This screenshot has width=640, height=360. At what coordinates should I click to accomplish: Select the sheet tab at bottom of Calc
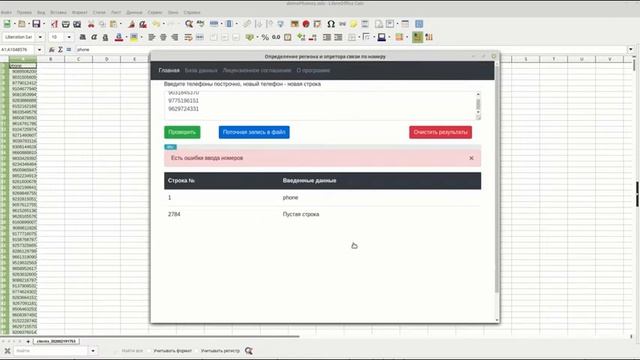pyautogui.click(x=56, y=341)
